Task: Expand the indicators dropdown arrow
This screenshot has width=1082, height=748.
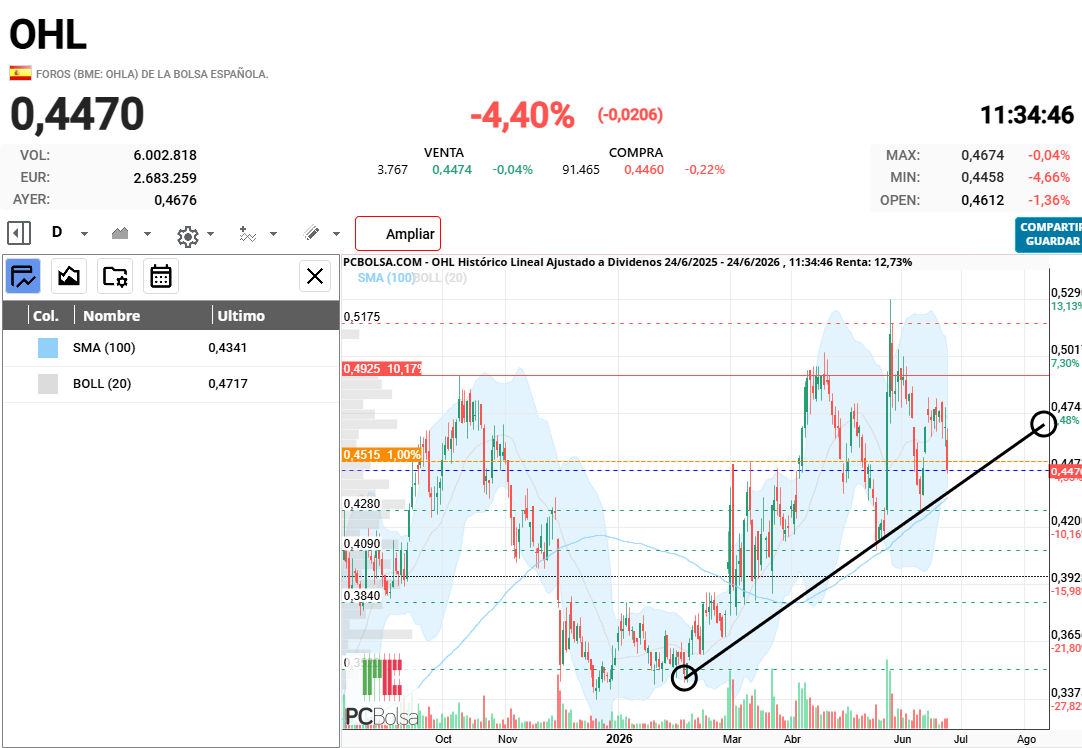Action: (273, 234)
